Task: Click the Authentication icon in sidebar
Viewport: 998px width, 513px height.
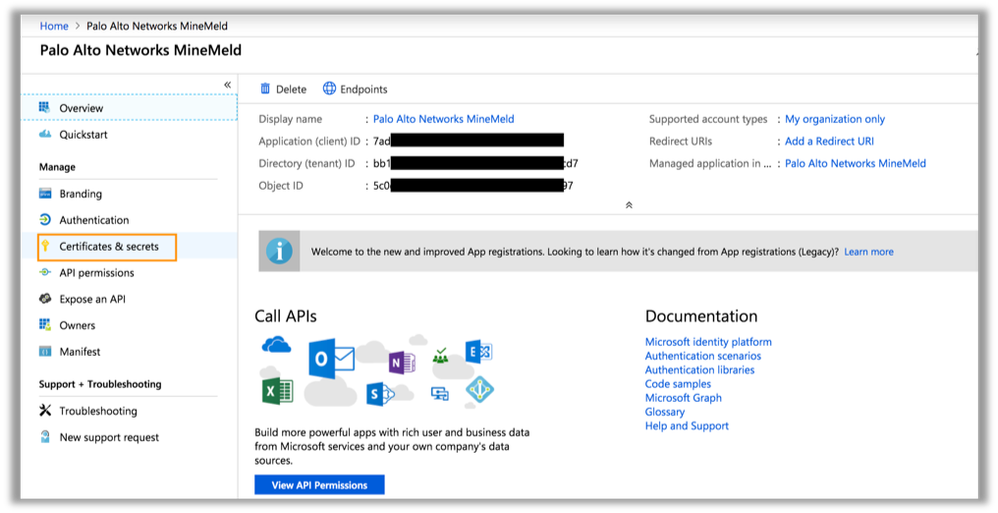Action: point(44,220)
